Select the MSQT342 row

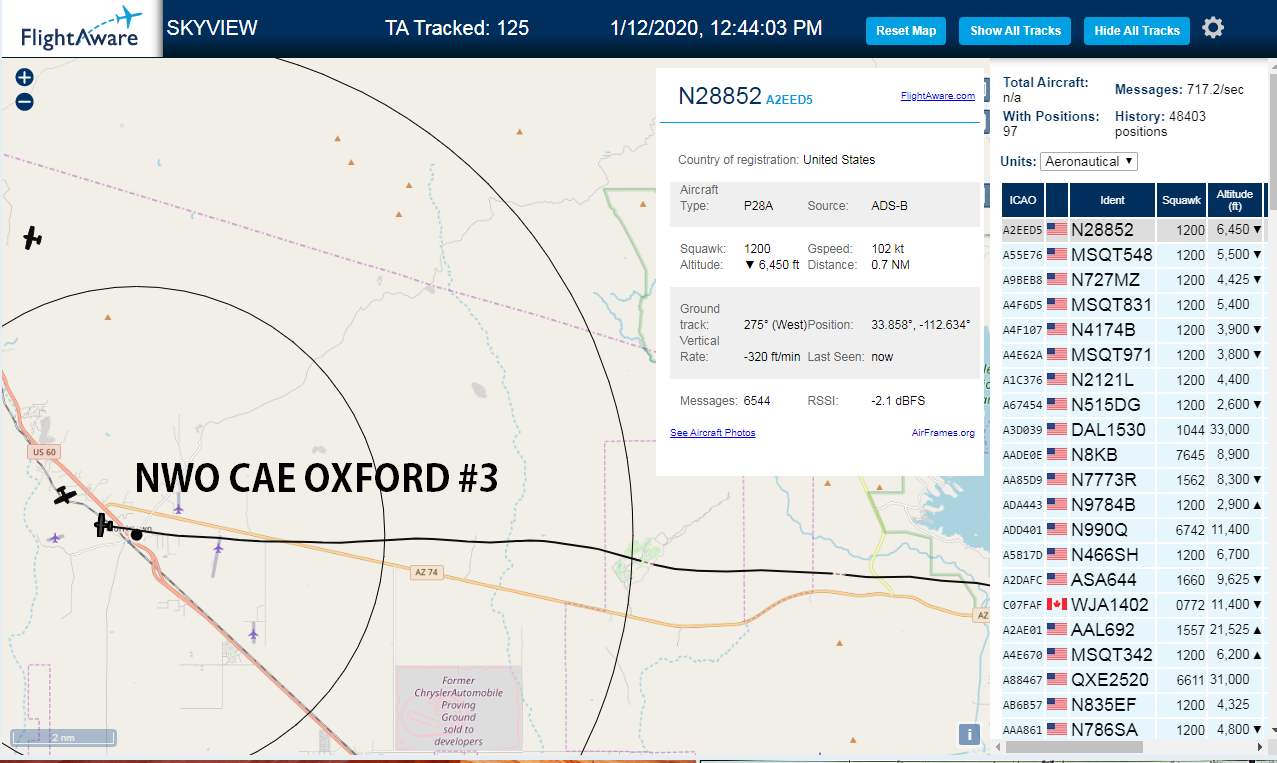pos(1133,654)
